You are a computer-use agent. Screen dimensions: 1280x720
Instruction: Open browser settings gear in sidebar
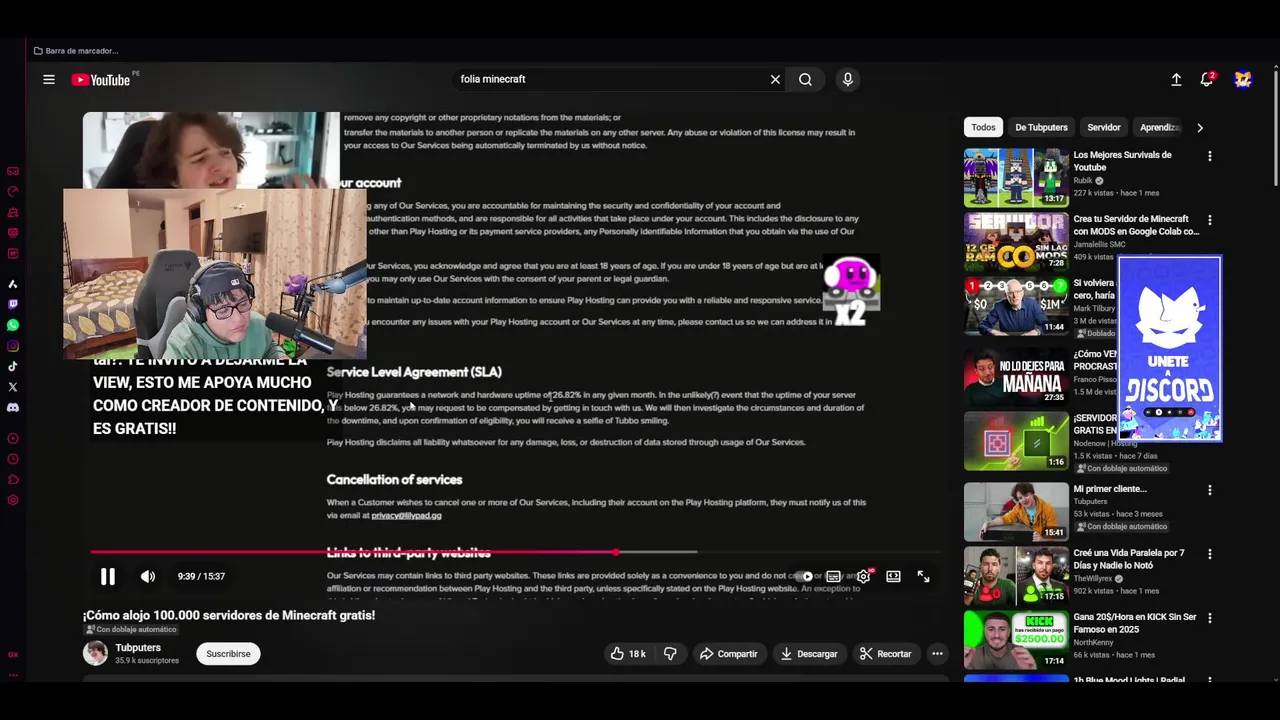coord(13,500)
